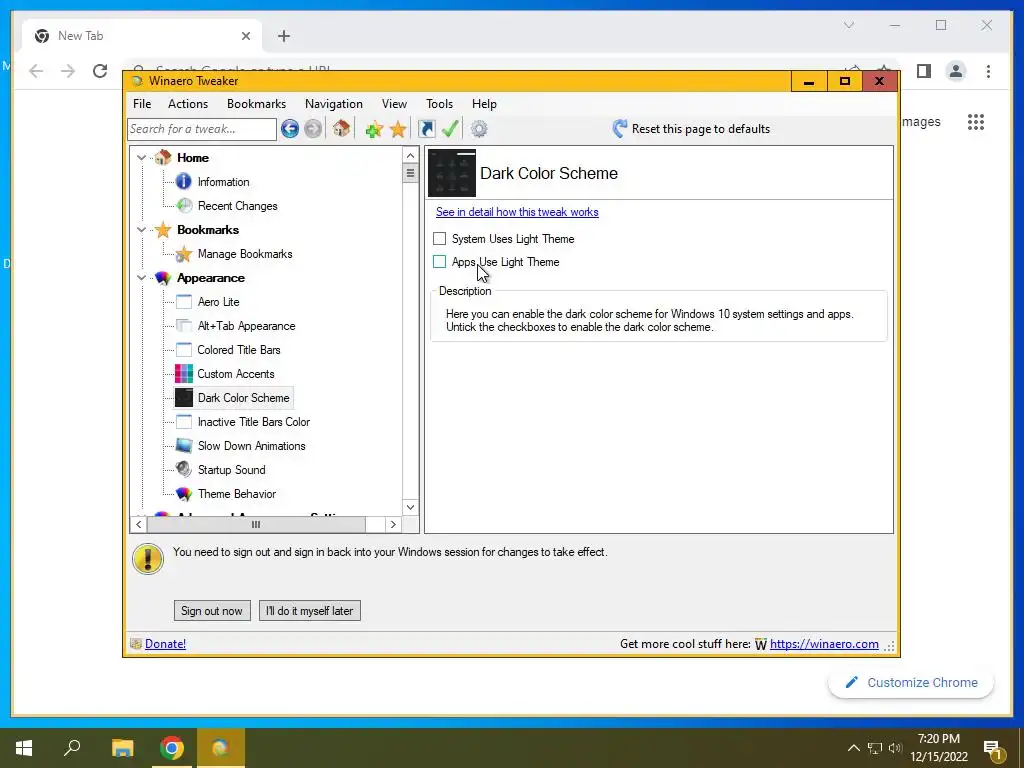The height and width of the screenshot is (768, 1024).
Task: Click the Recent Changes clock icon
Action: (x=184, y=206)
